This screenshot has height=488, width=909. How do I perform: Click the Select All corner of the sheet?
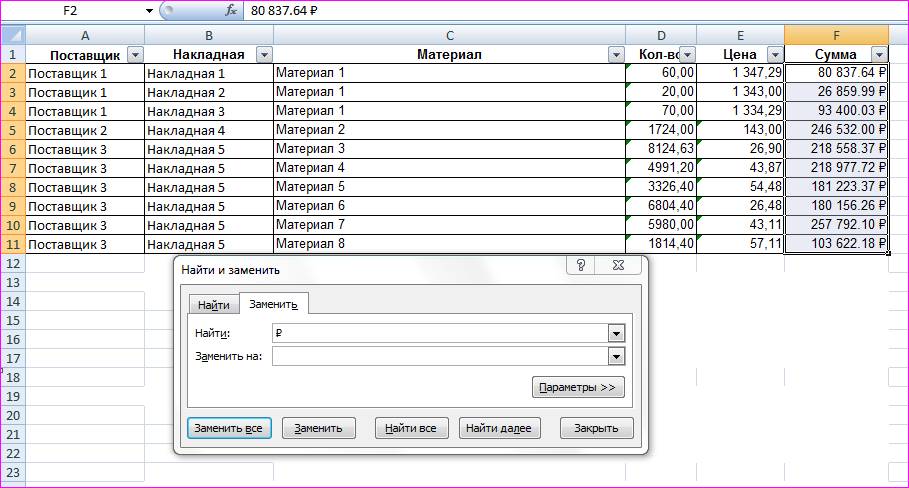12,34
